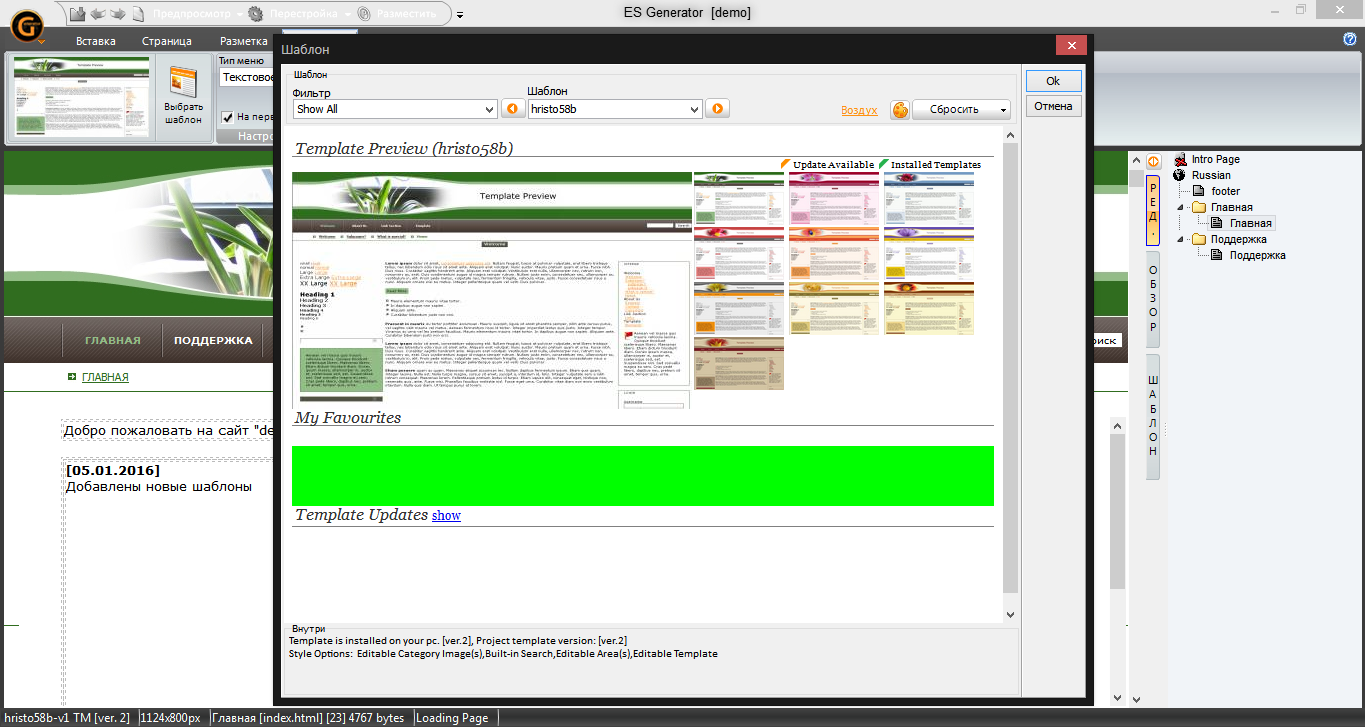Toggle the 'На перв' checkbox
Screen dimensions: 1365x727
tap(227, 117)
